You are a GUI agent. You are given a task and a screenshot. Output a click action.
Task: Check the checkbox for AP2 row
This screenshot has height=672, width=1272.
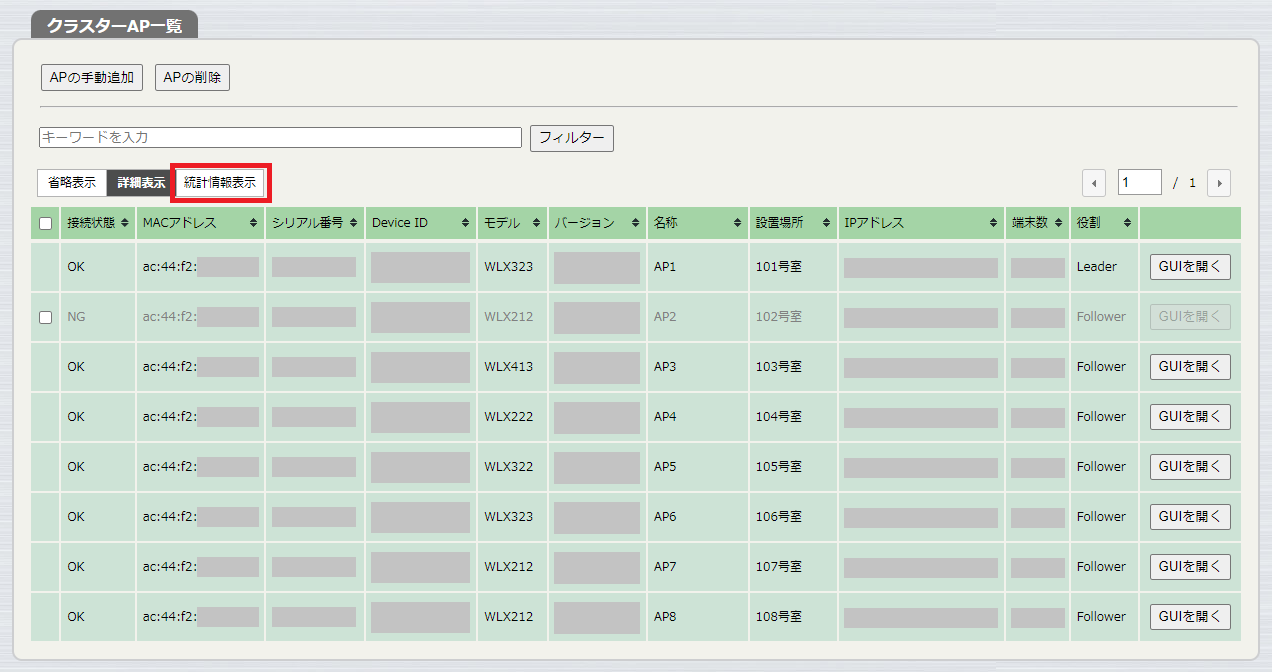tap(44, 316)
